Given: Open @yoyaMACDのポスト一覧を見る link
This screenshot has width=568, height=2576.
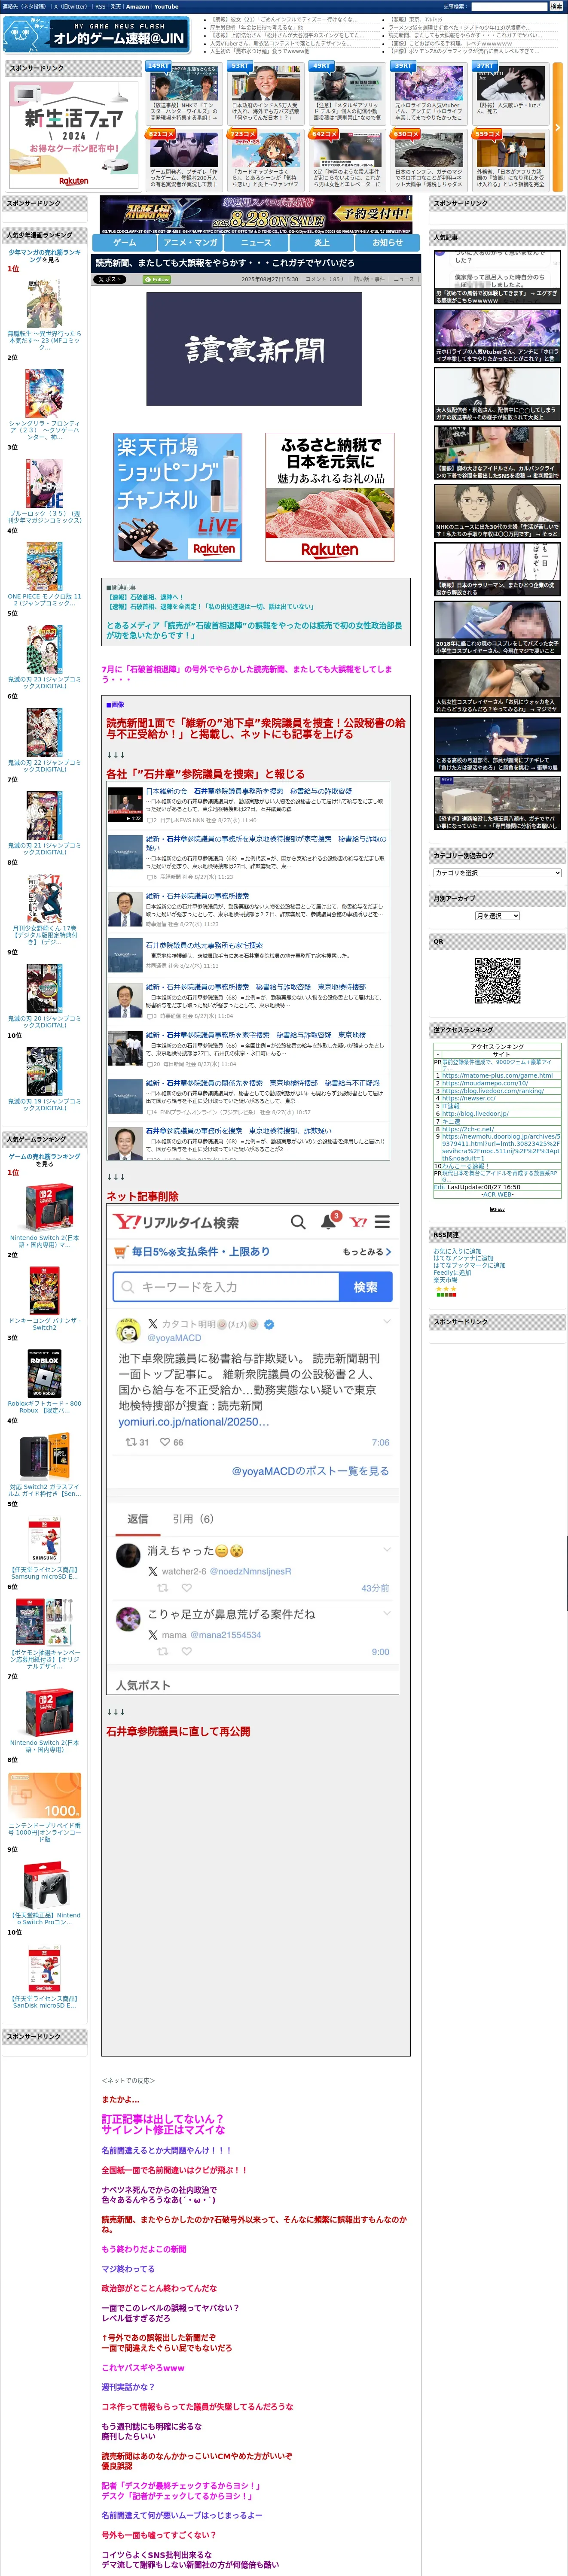Looking at the screenshot, I should (310, 1471).
